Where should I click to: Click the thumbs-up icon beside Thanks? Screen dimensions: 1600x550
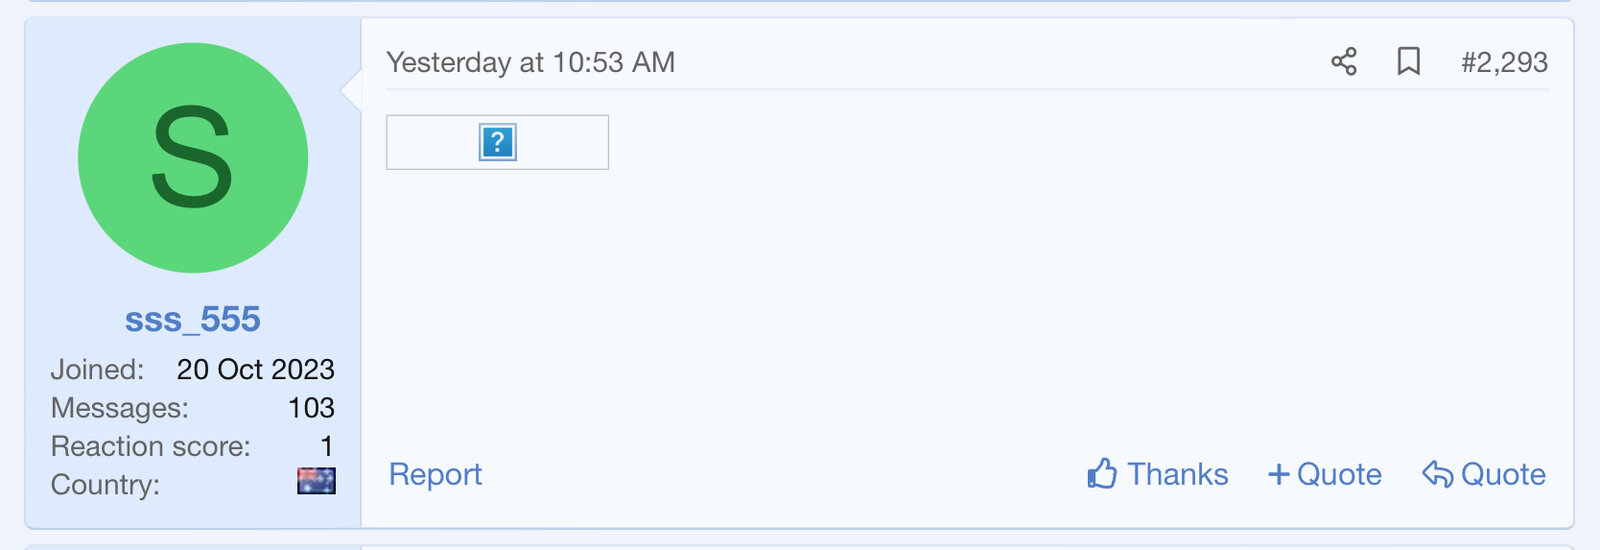click(x=1102, y=474)
